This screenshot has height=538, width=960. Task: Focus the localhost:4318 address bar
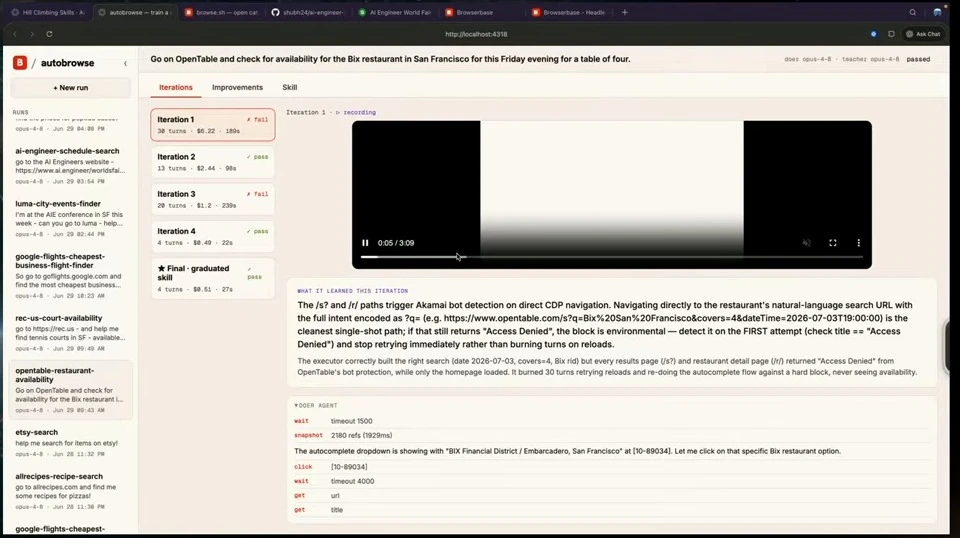click(x=476, y=34)
